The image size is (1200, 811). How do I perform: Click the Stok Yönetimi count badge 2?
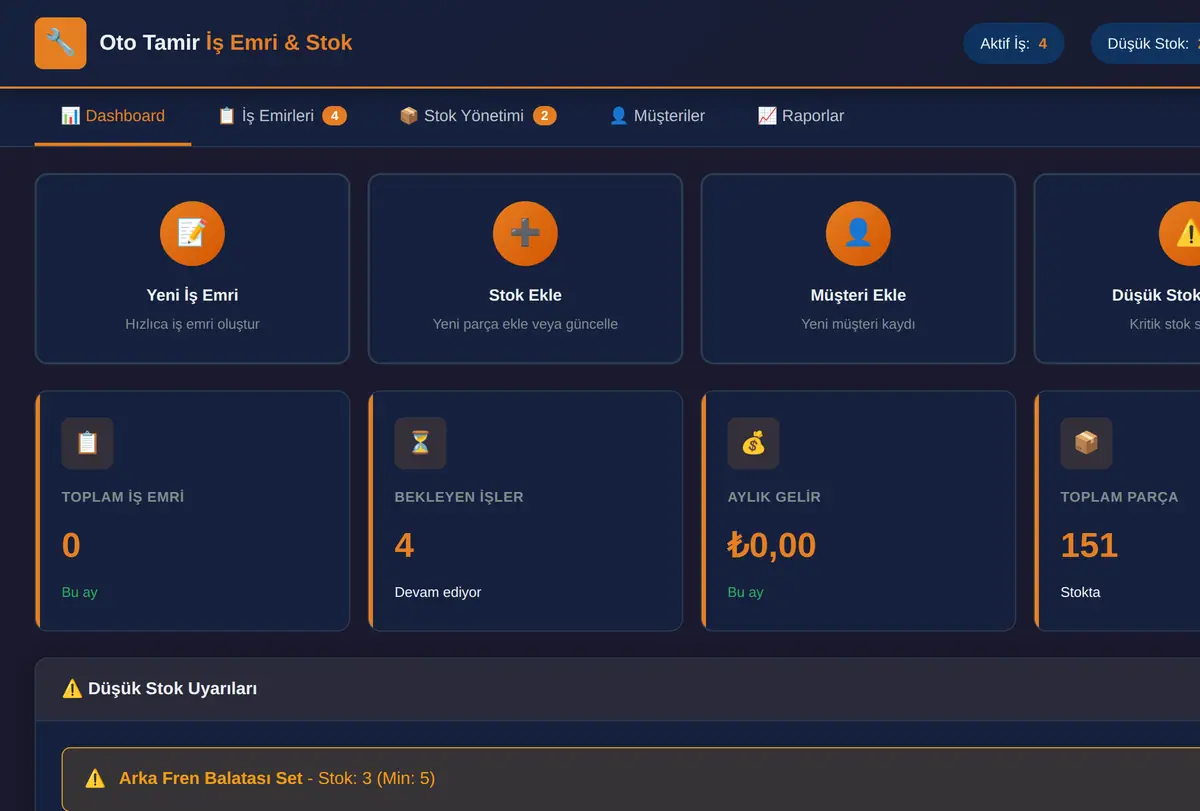[x=545, y=116]
